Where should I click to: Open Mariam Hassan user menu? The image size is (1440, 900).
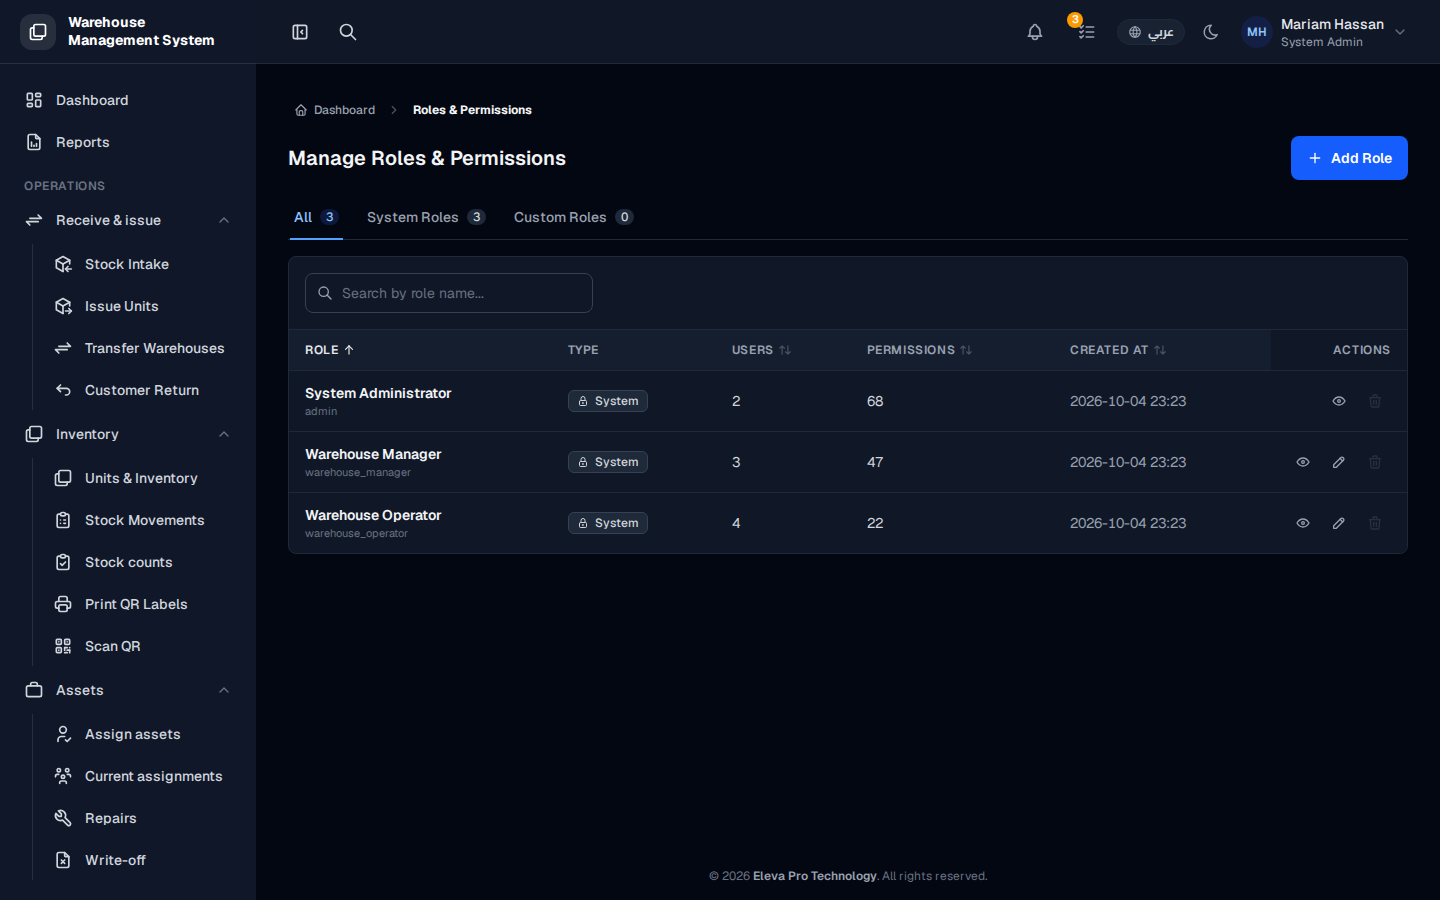click(1324, 32)
